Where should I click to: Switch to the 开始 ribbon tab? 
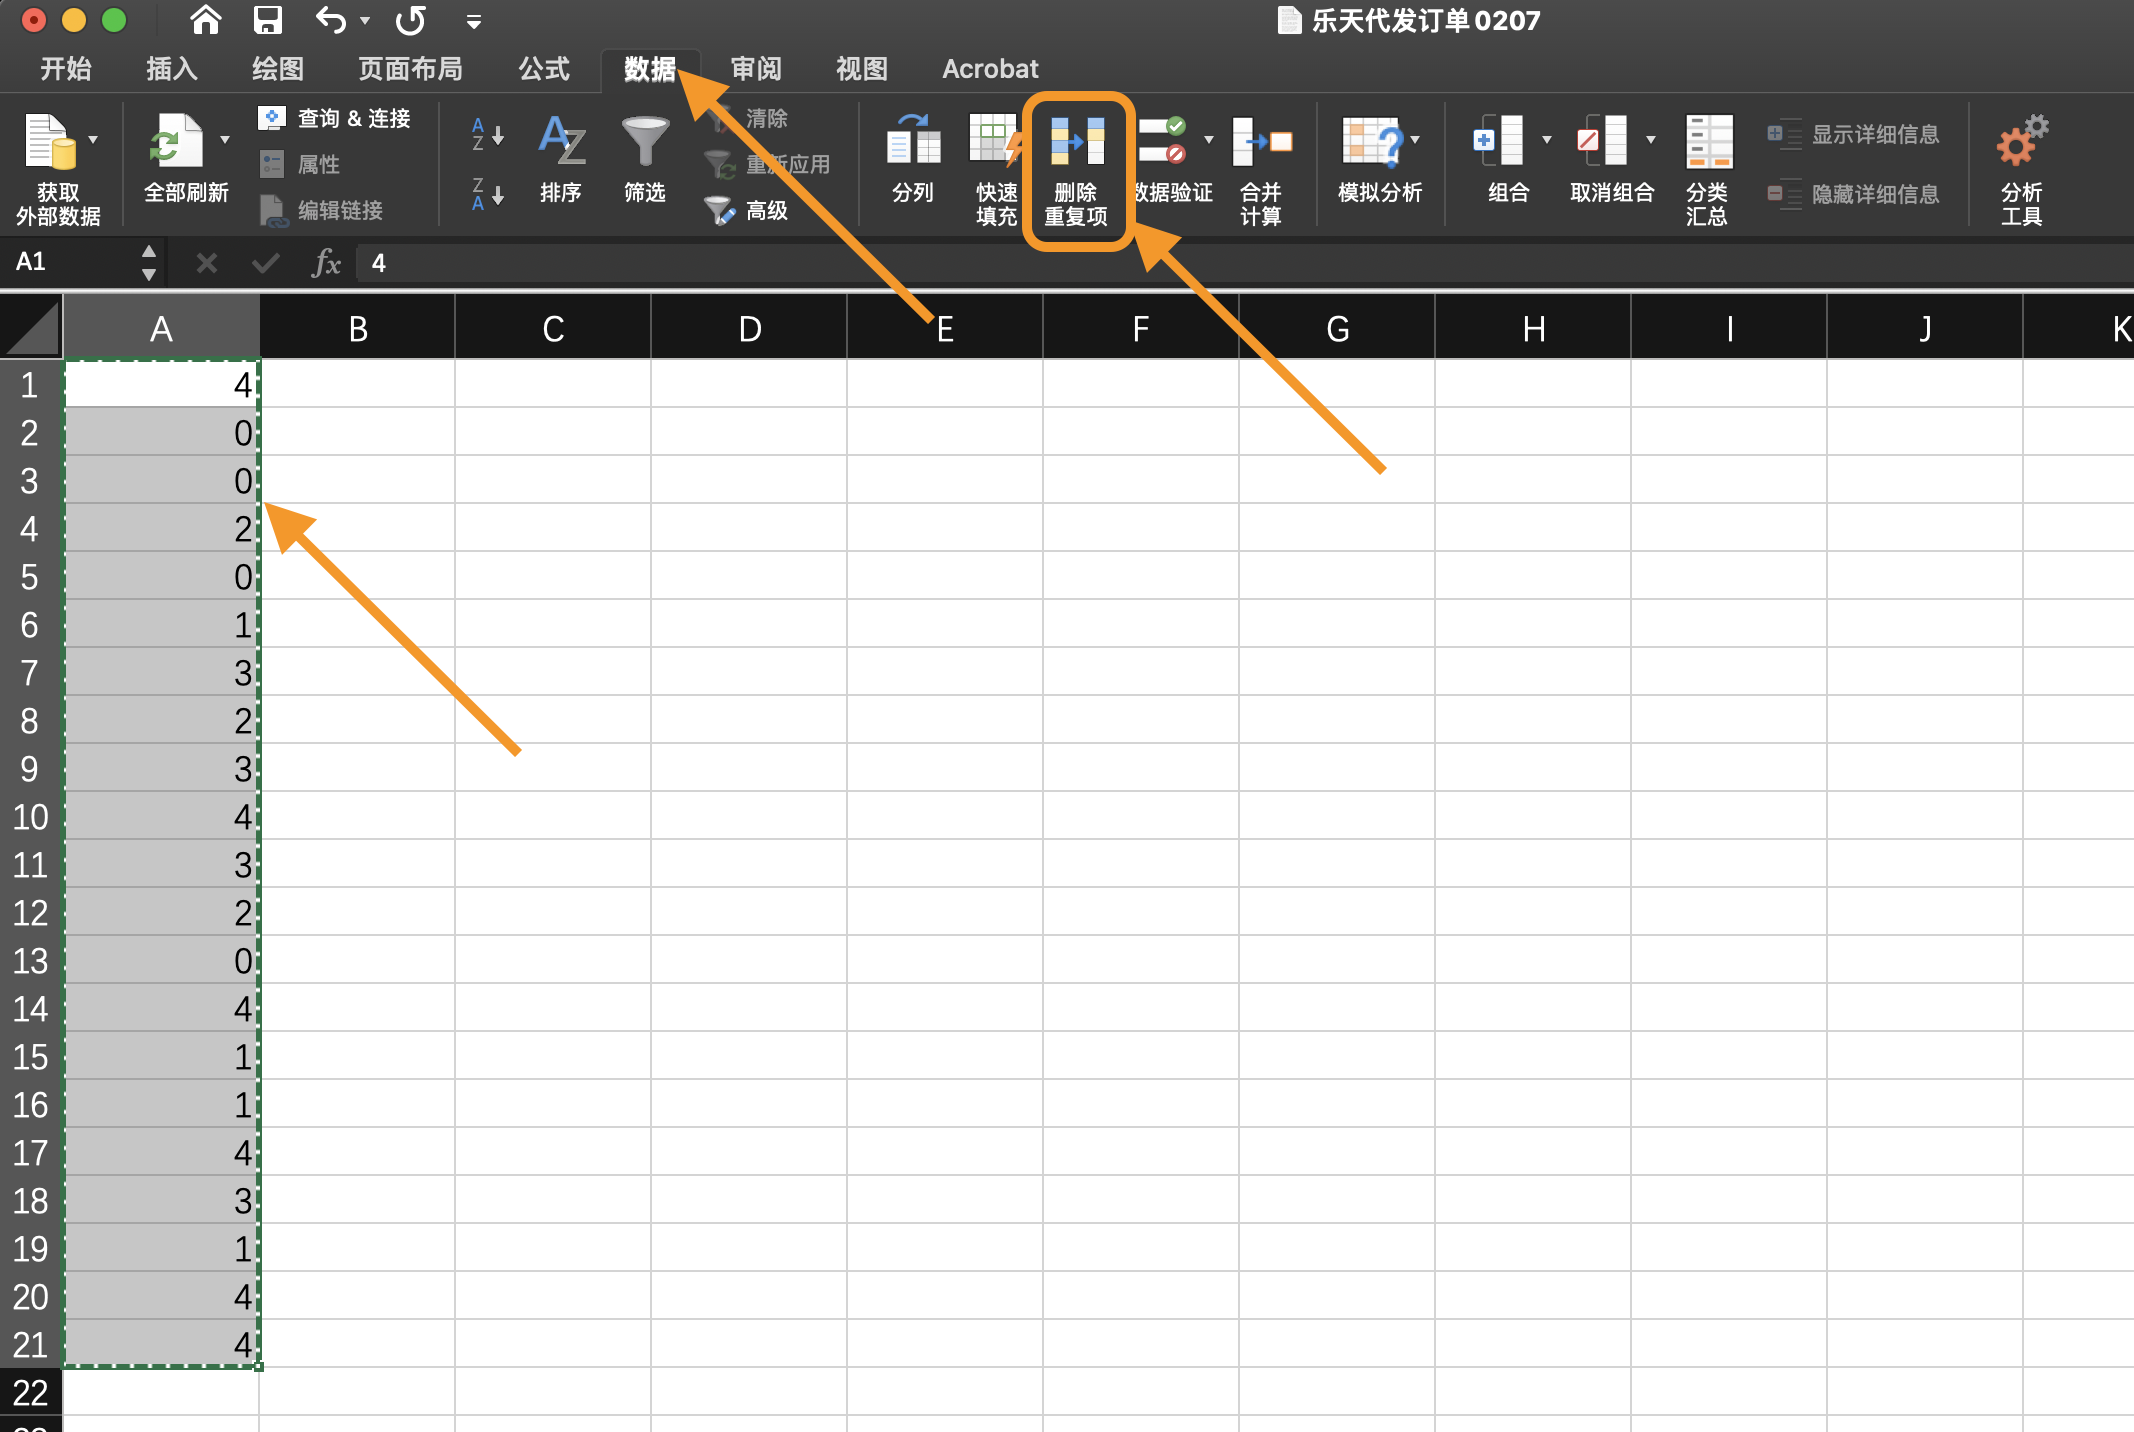tap(66, 68)
